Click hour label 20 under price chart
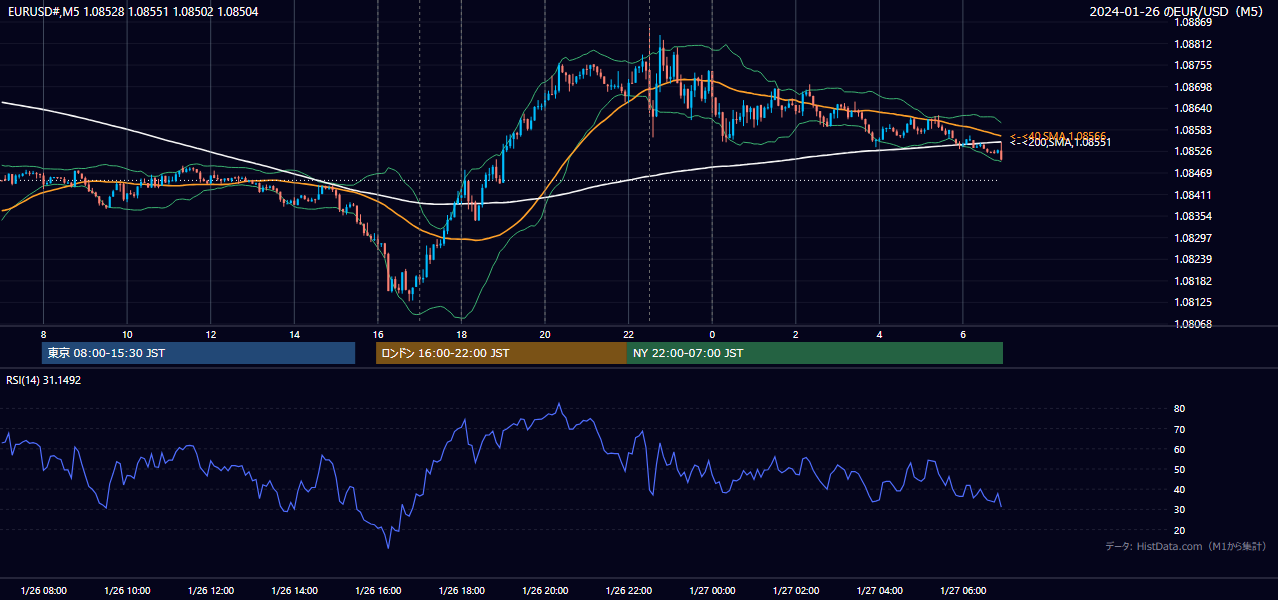Viewport: 1278px width, 600px height. tap(545, 334)
